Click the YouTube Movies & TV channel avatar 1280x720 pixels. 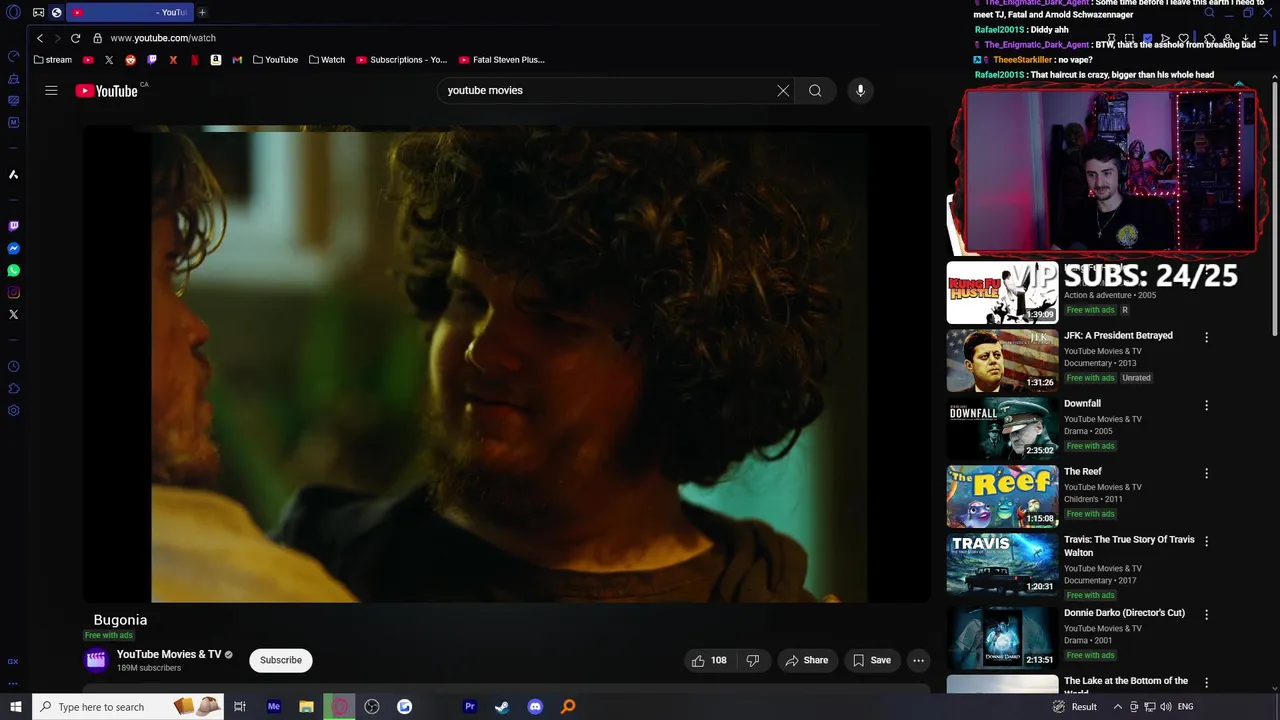(96, 659)
